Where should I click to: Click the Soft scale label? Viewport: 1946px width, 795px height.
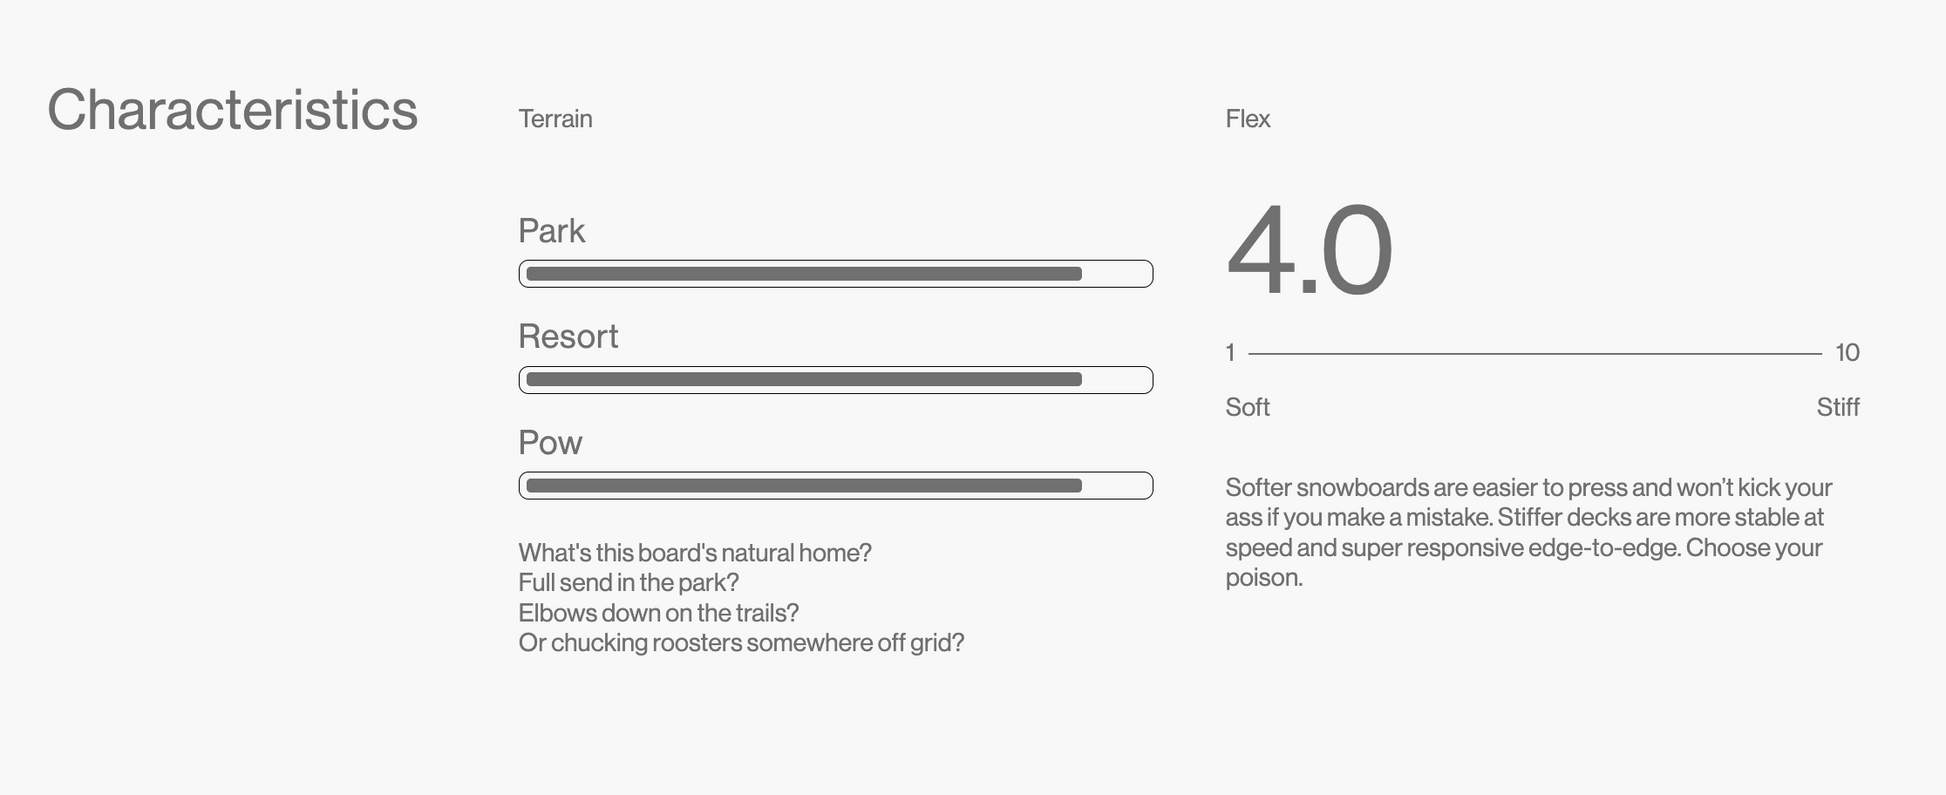[x=1247, y=407]
